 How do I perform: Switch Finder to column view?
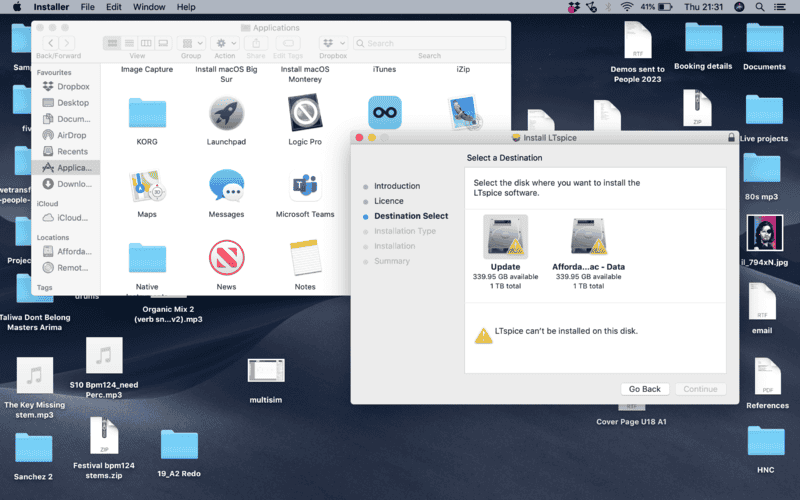coord(146,43)
